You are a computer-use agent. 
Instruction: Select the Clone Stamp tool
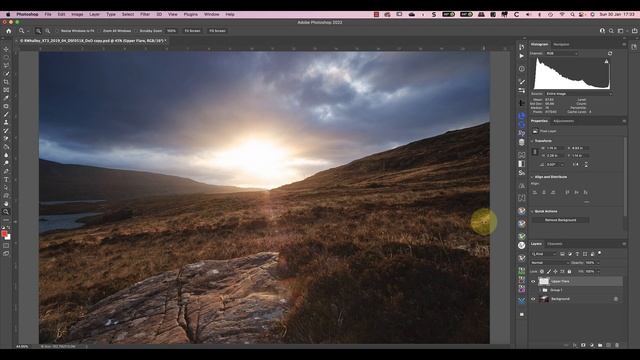[x=6, y=122]
